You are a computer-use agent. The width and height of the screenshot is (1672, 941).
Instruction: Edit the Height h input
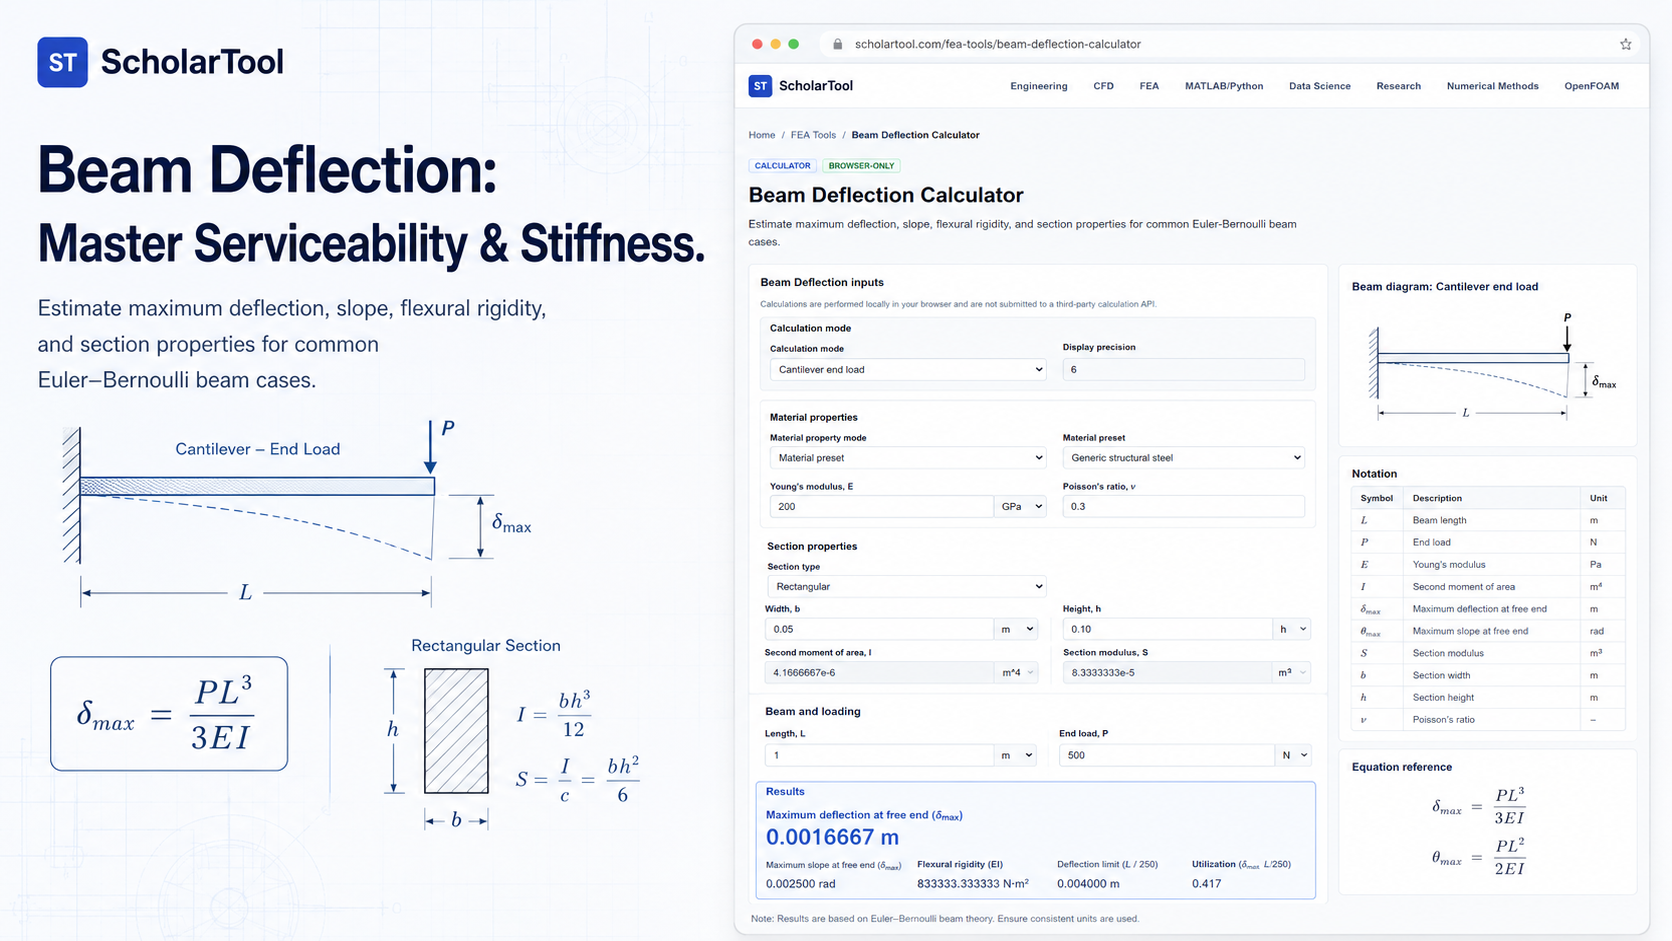pos(1167,629)
